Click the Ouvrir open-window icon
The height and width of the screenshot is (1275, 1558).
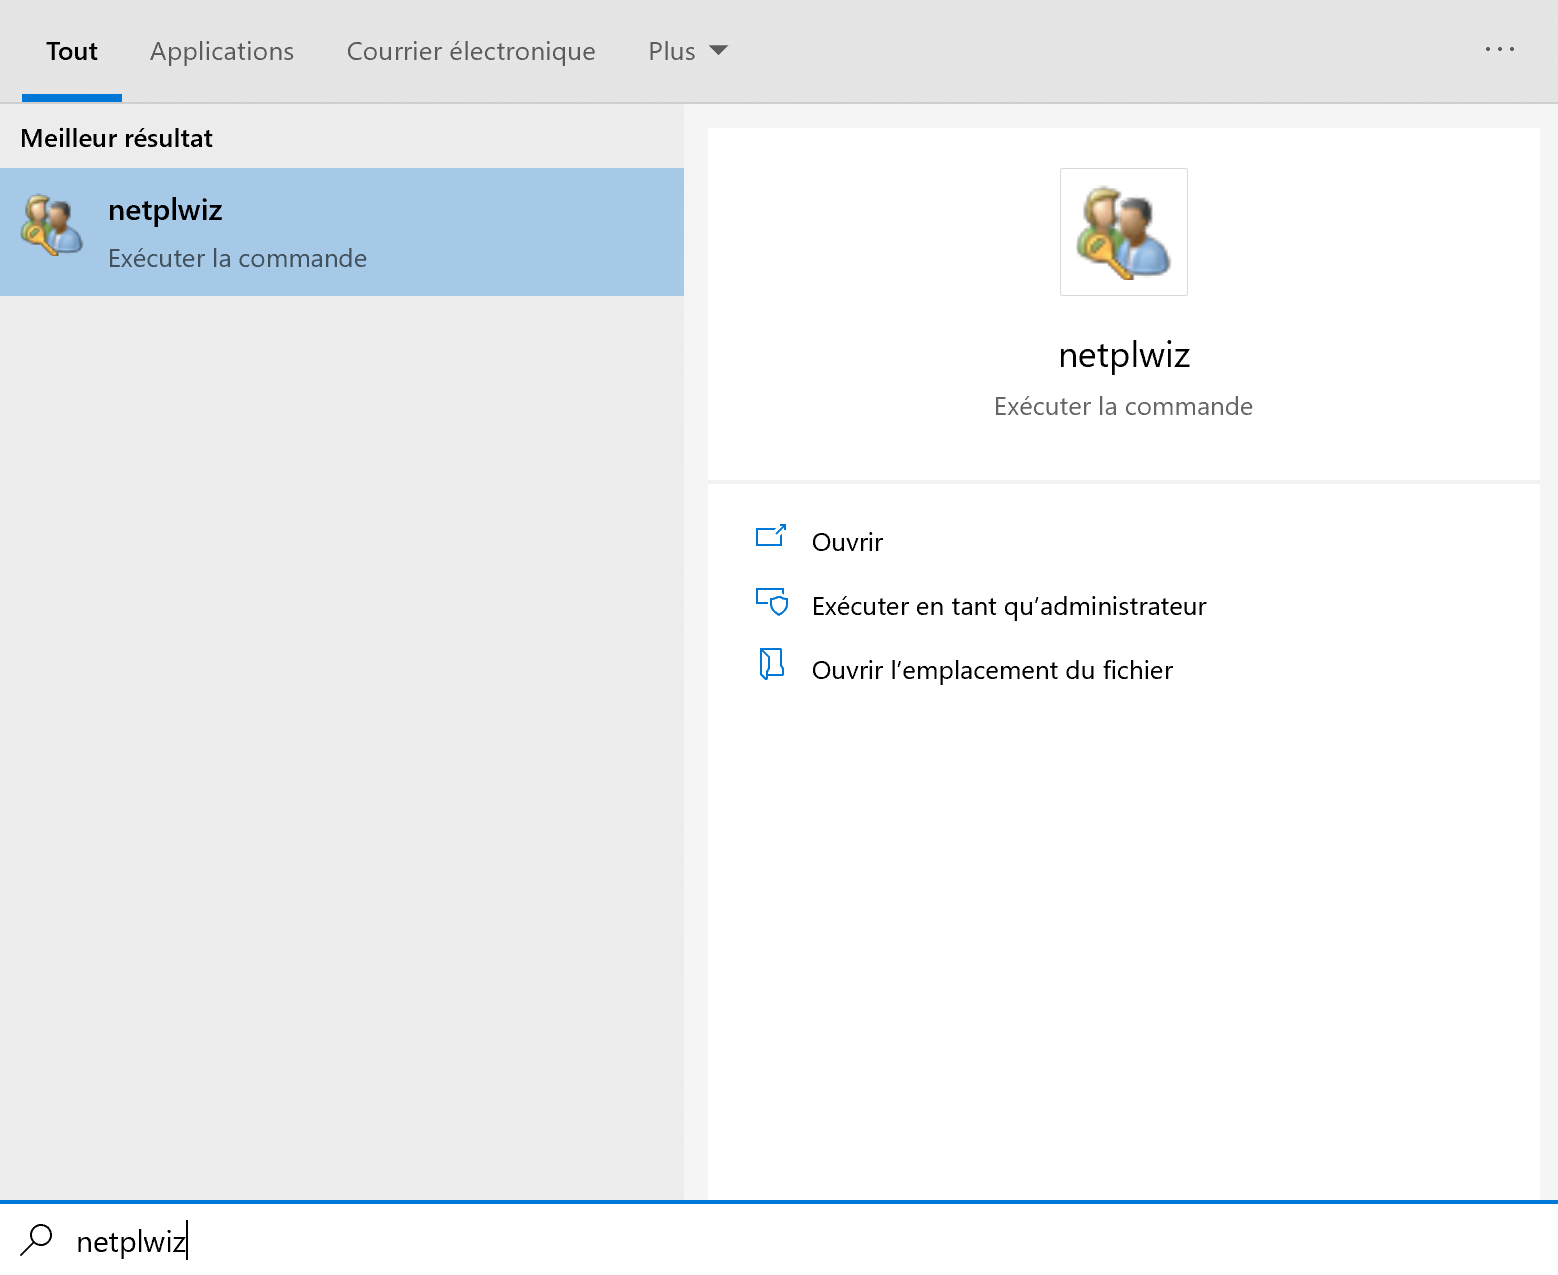click(770, 537)
